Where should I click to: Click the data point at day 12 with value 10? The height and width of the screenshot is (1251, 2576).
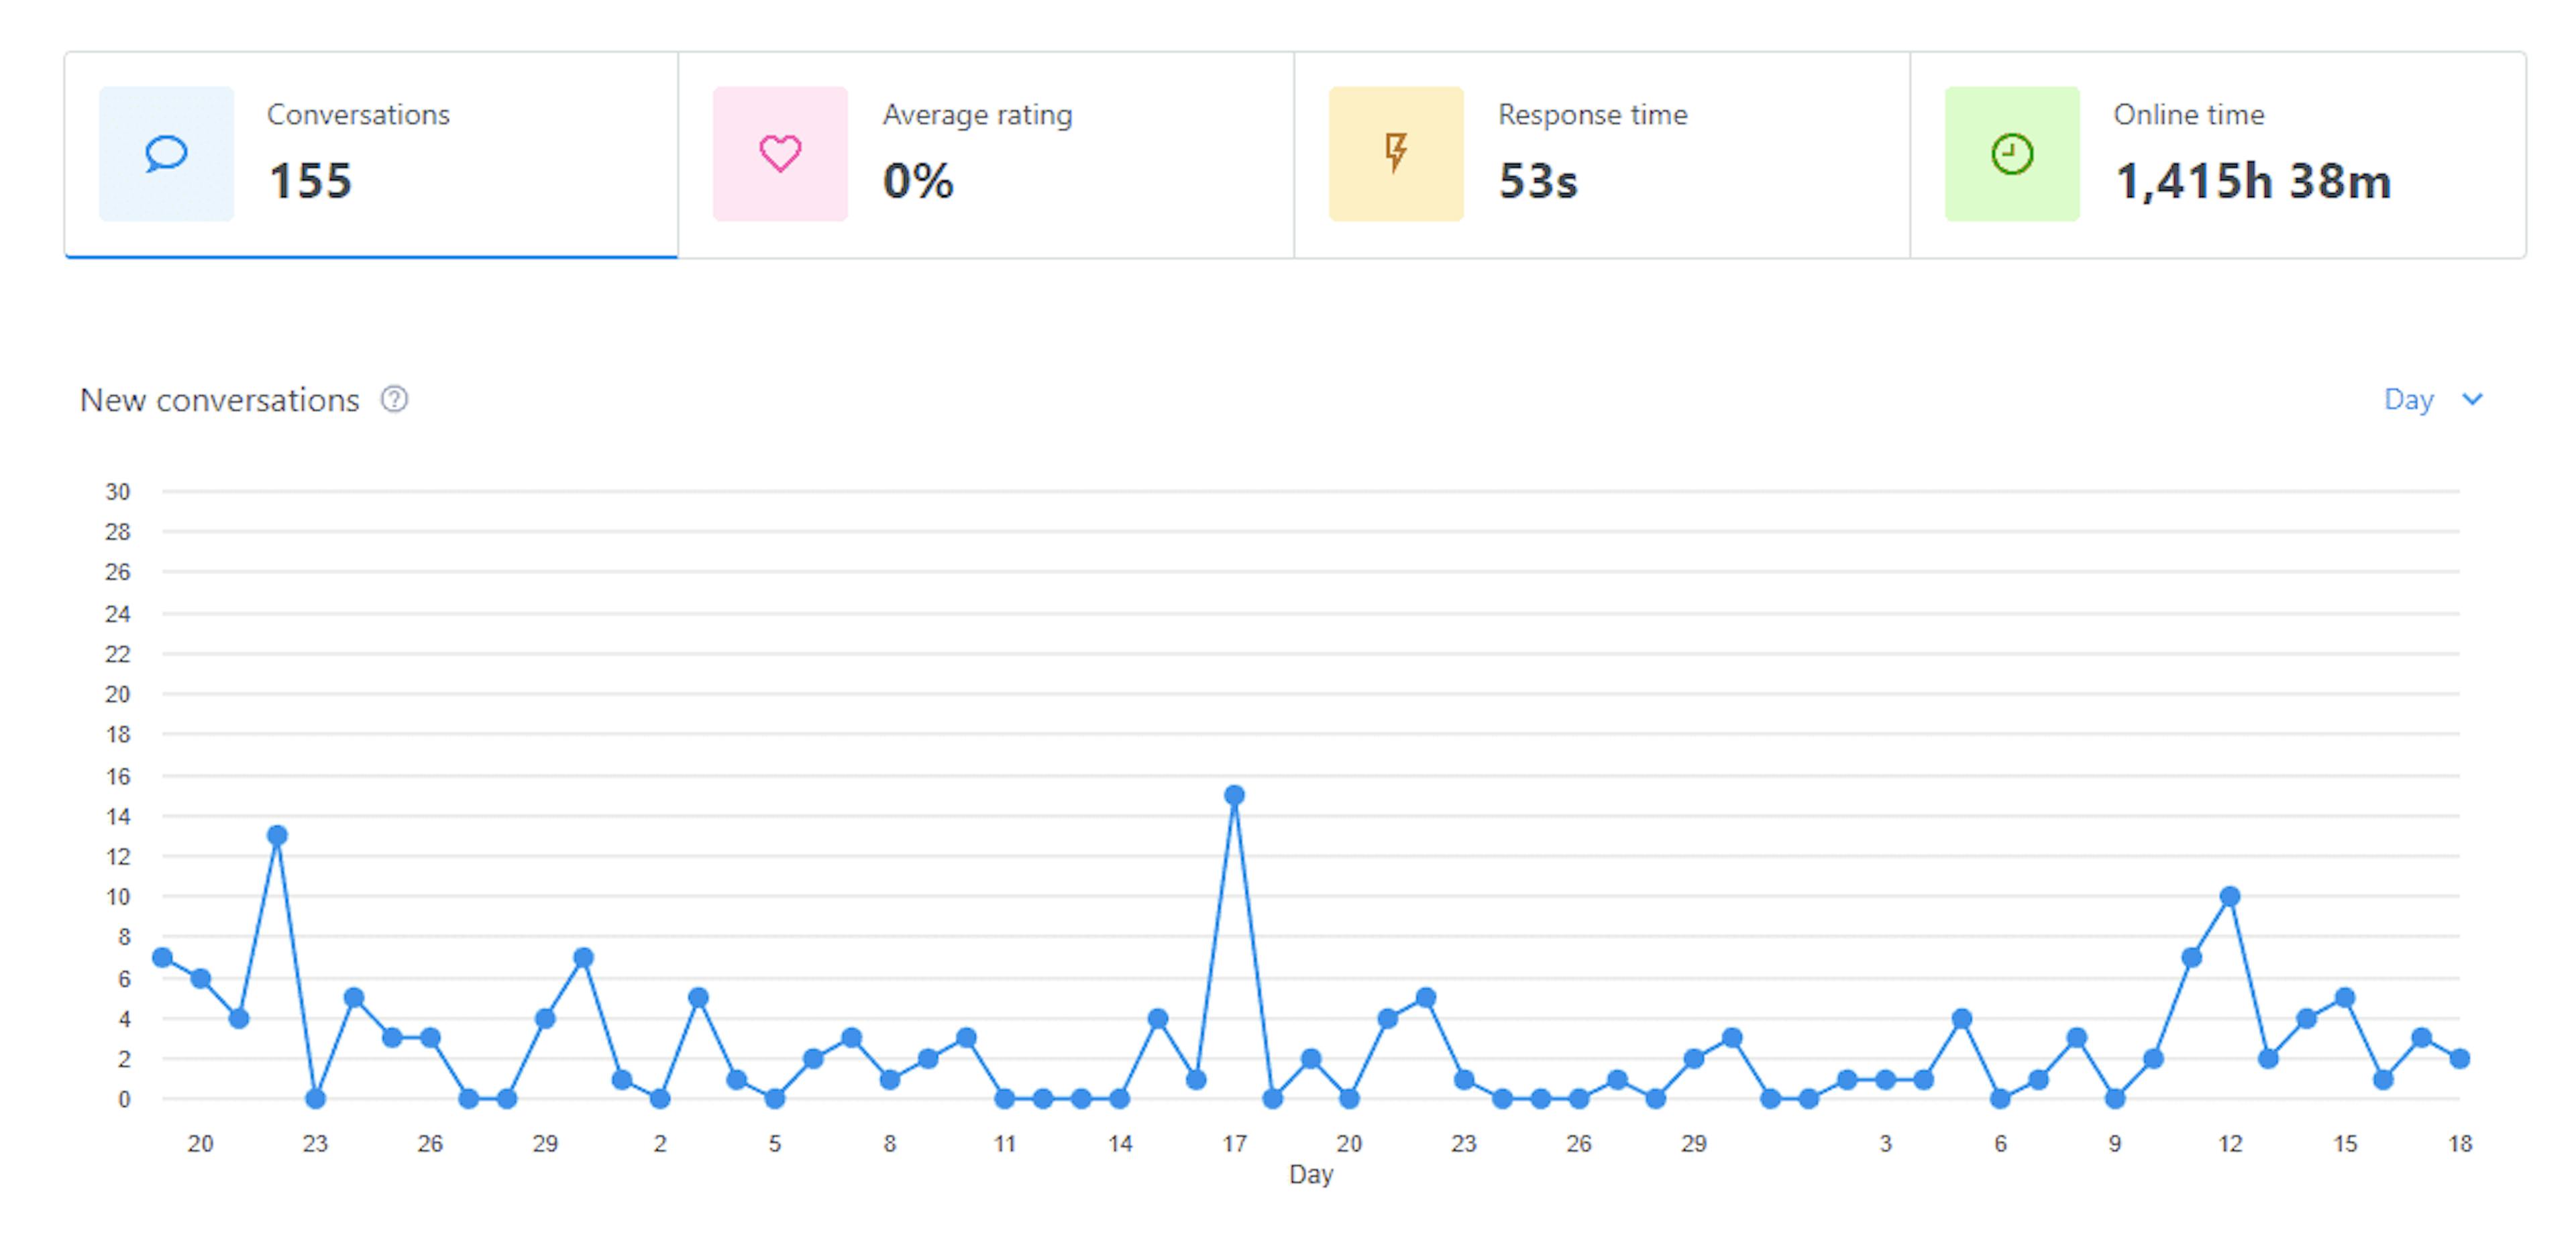click(x=2229, y=896)
